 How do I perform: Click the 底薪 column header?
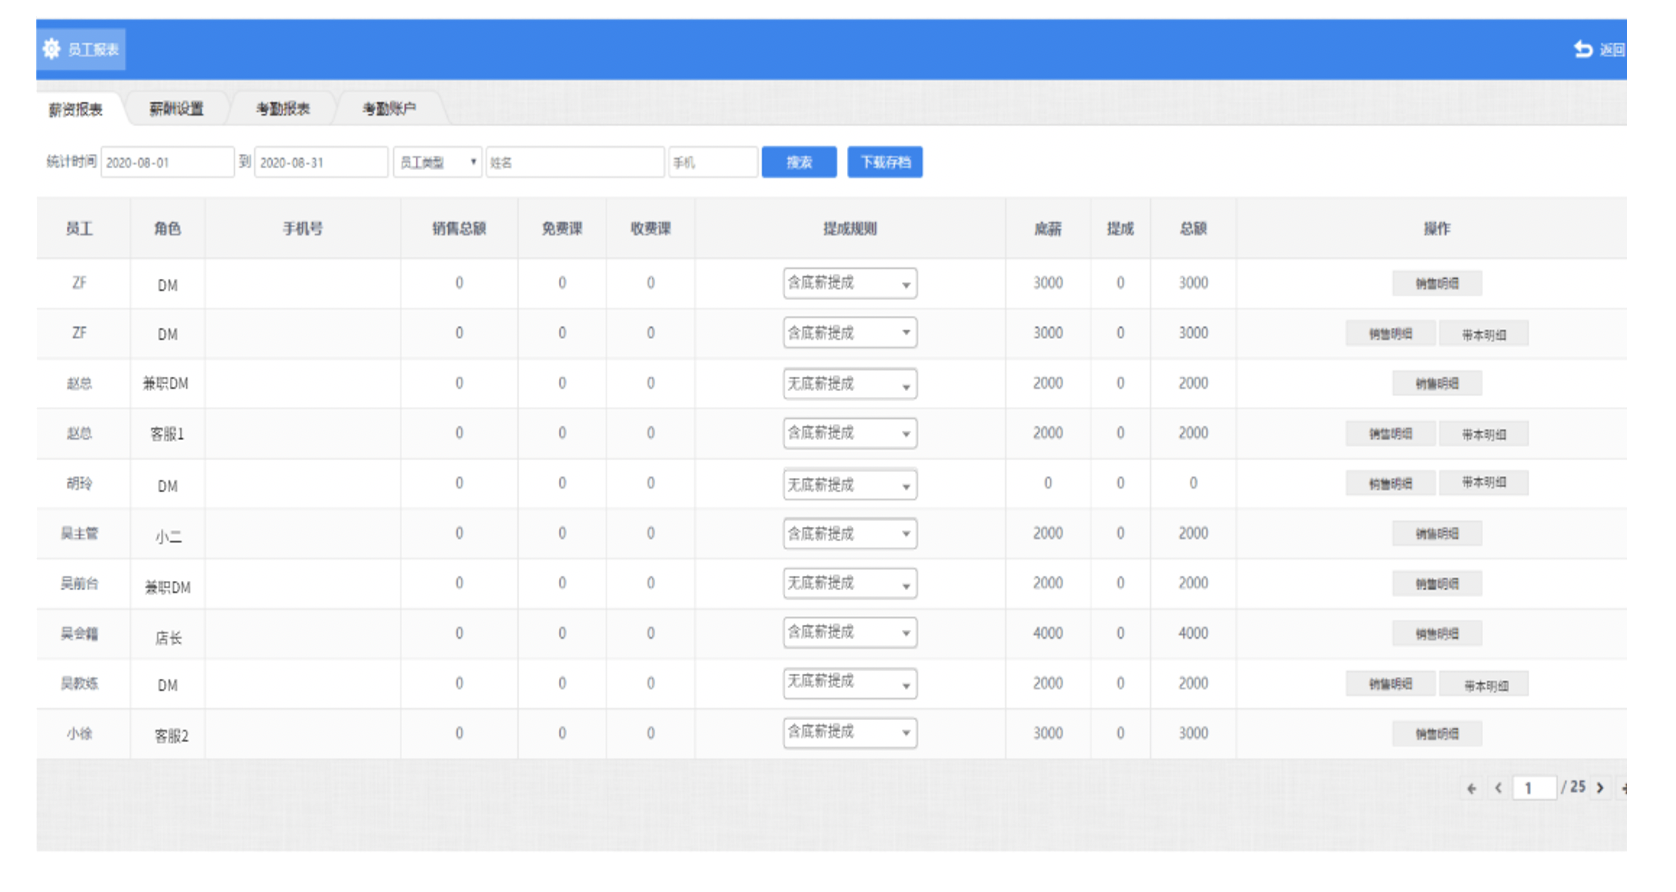1047,228
